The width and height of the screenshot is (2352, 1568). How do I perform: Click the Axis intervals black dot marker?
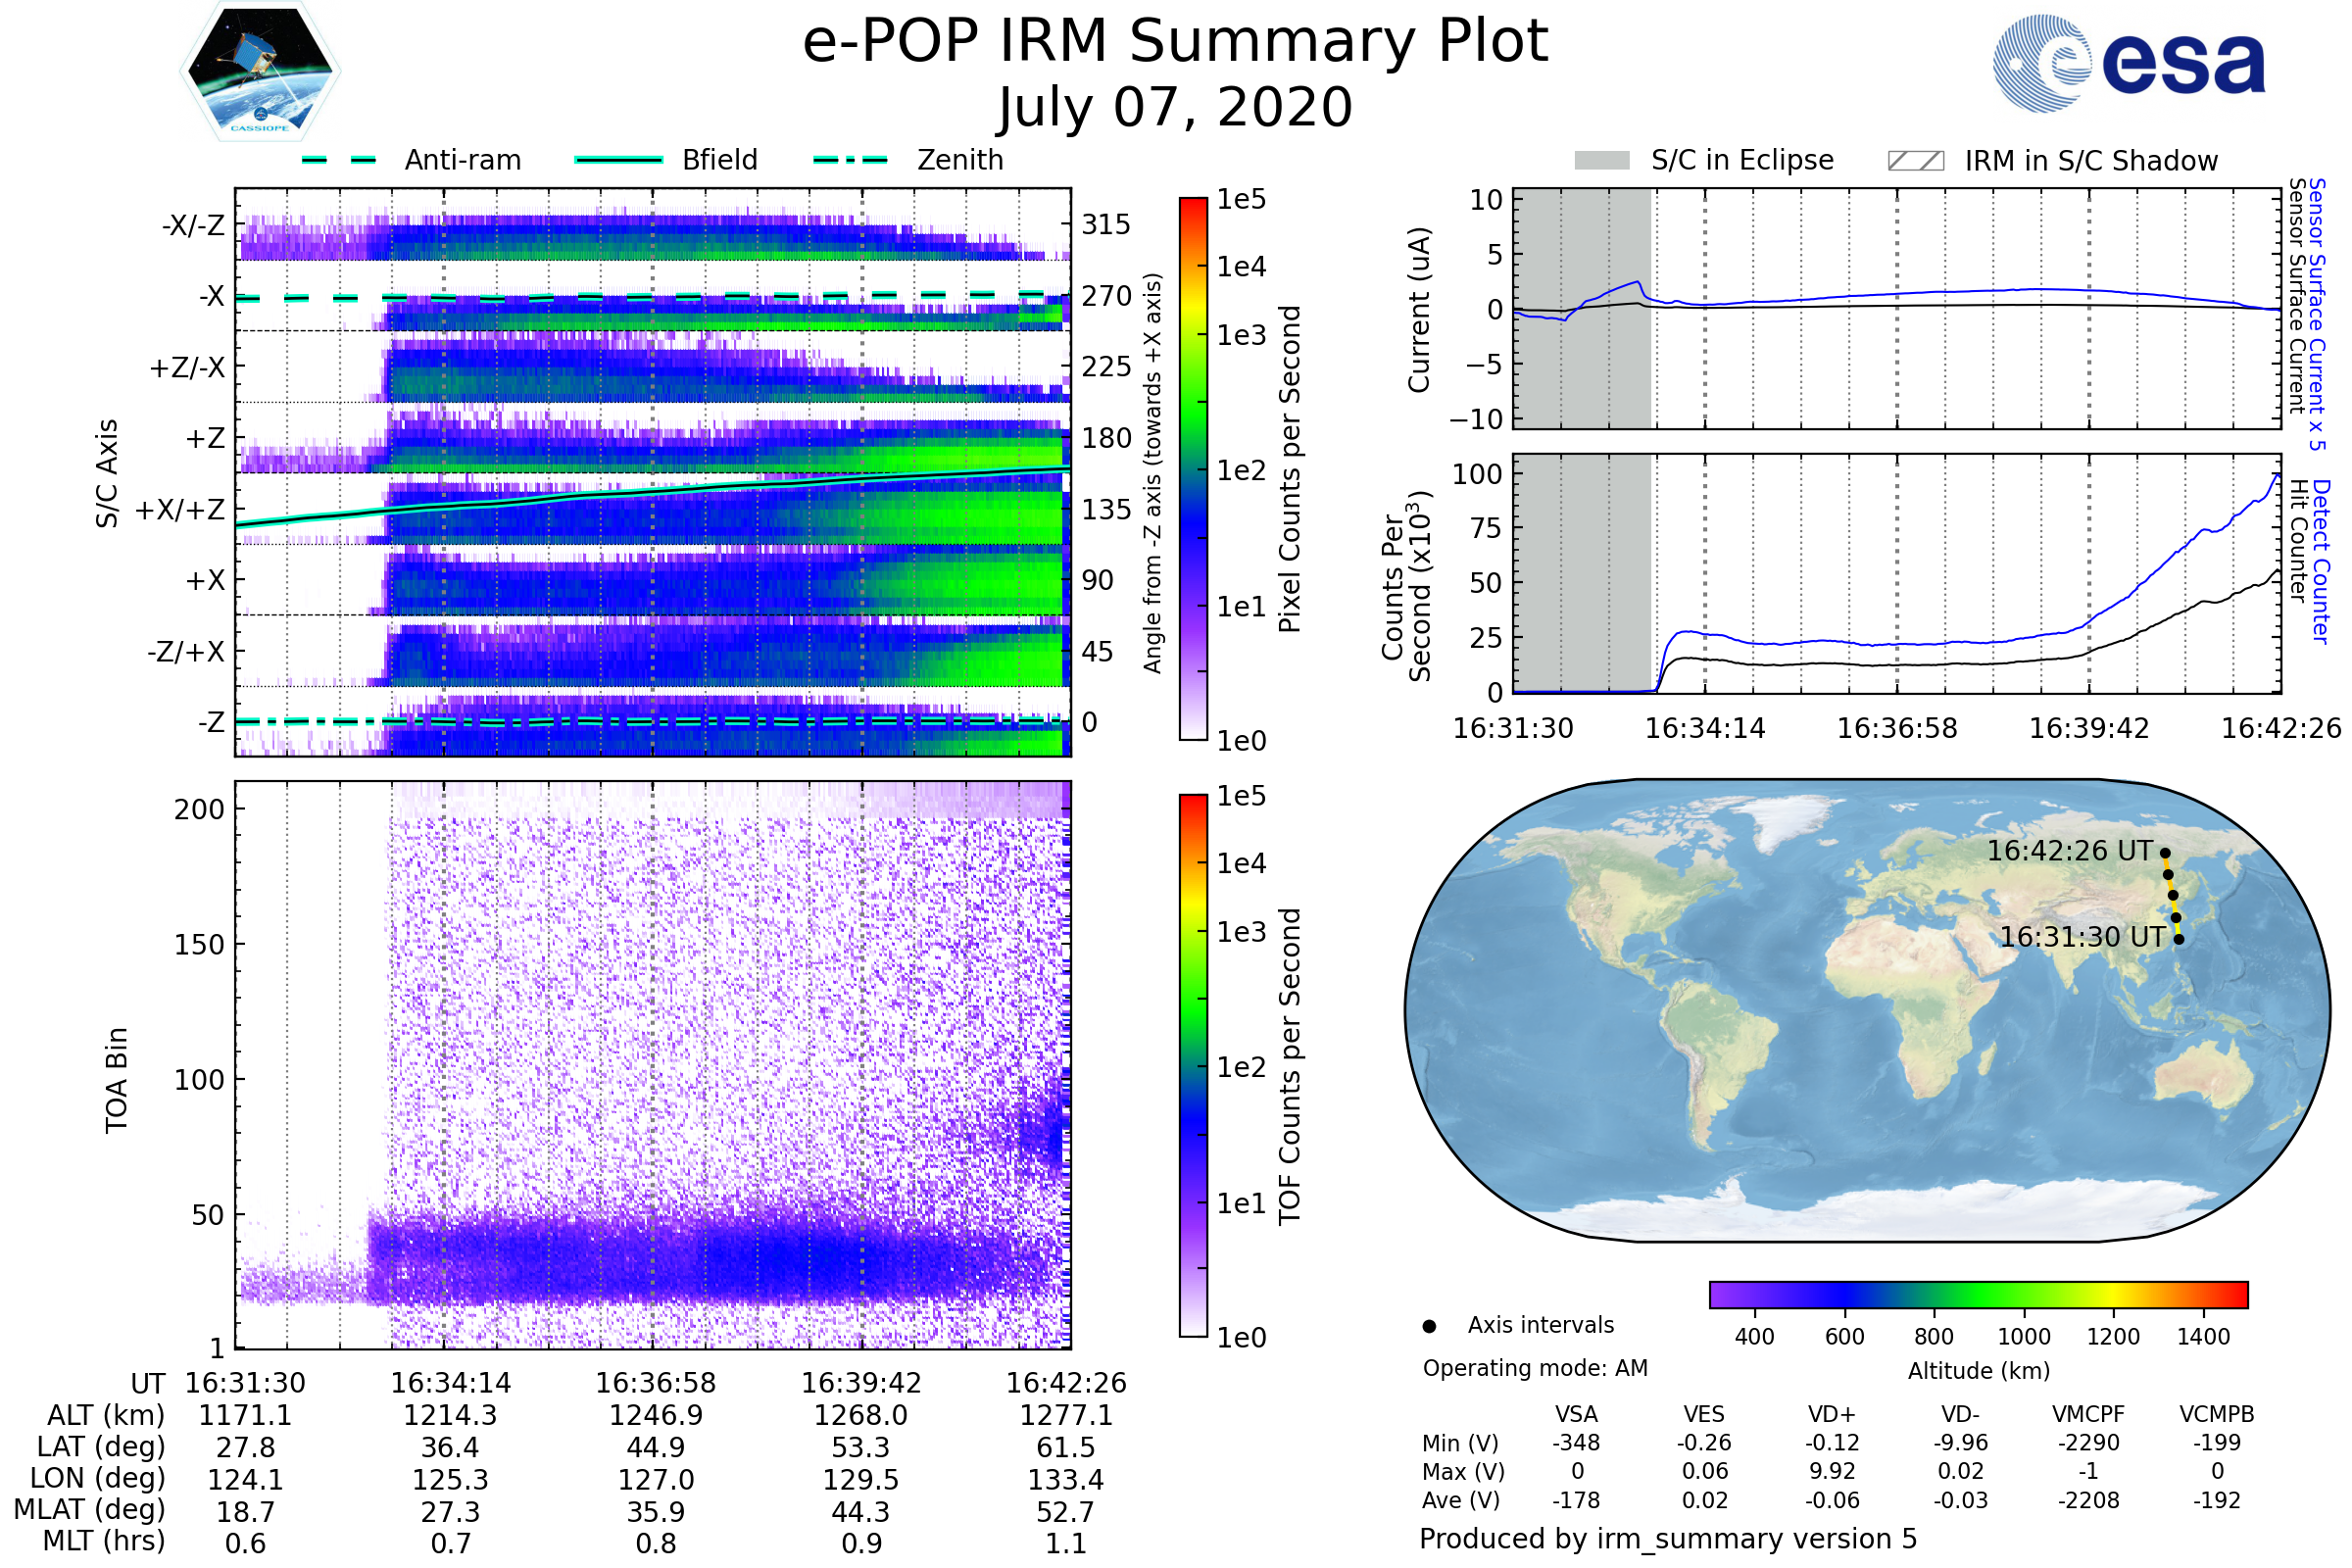[x=1429, y=1326]
